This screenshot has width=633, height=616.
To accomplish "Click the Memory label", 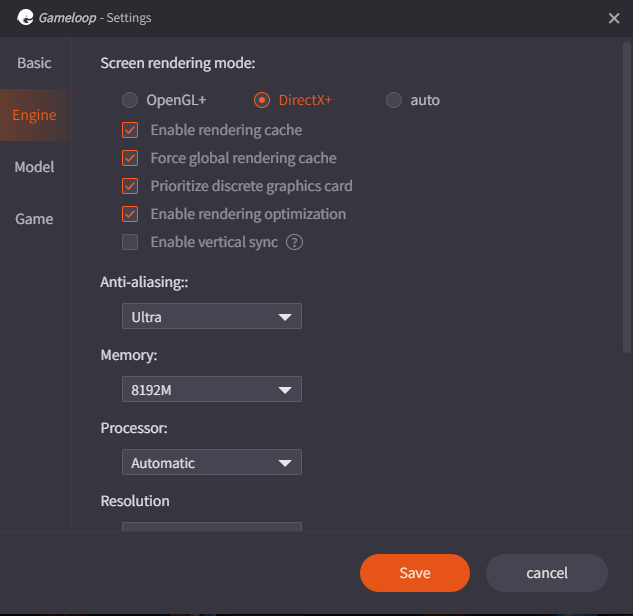I will [129, 355].
